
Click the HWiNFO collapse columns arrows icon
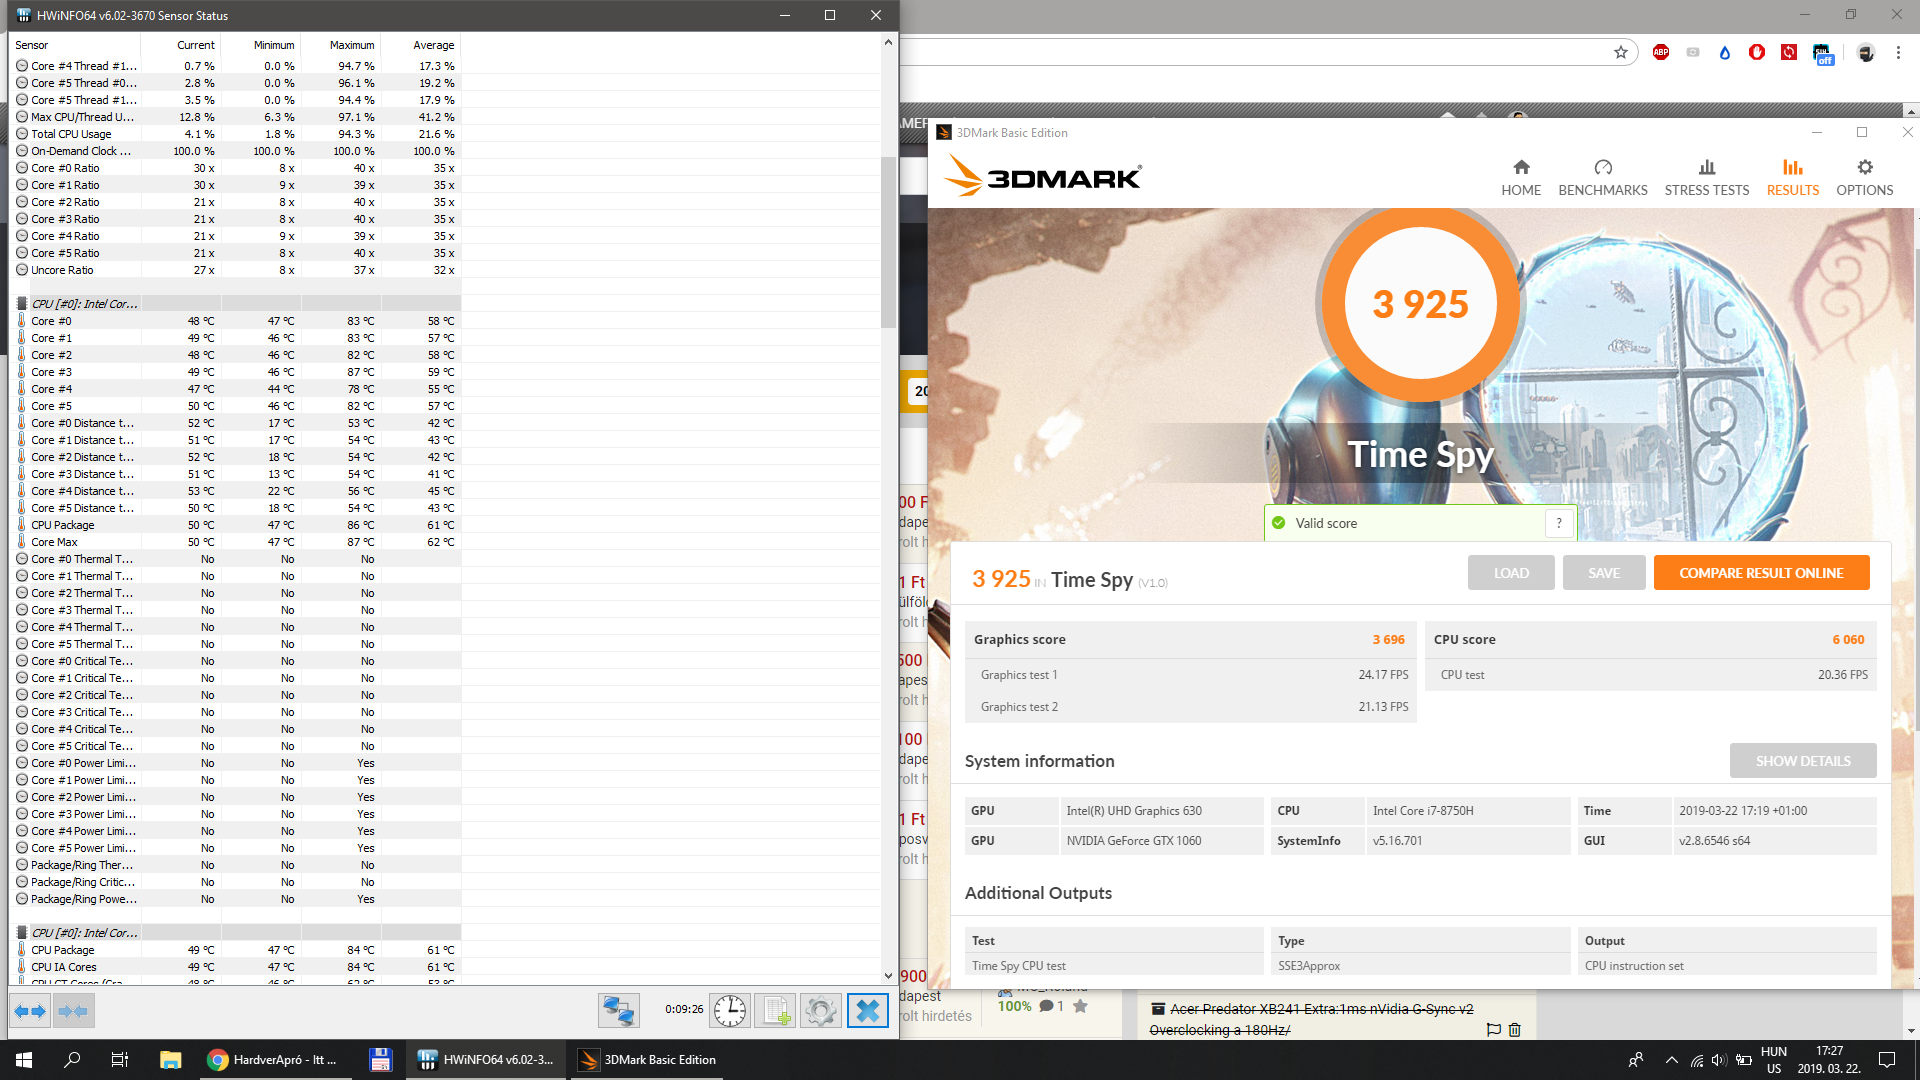[x=72, y=1011]
